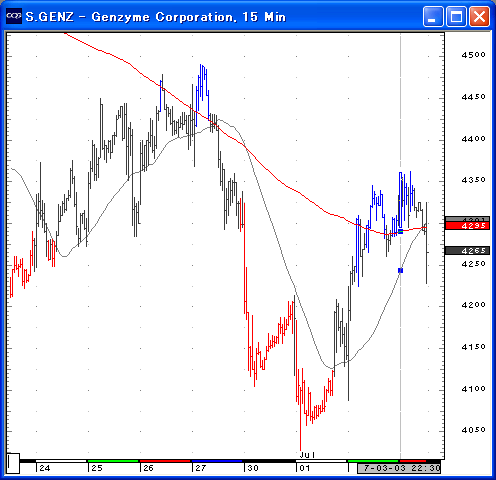Click the 4250 price axis label
Screen dimensions: 496x480
473,264
